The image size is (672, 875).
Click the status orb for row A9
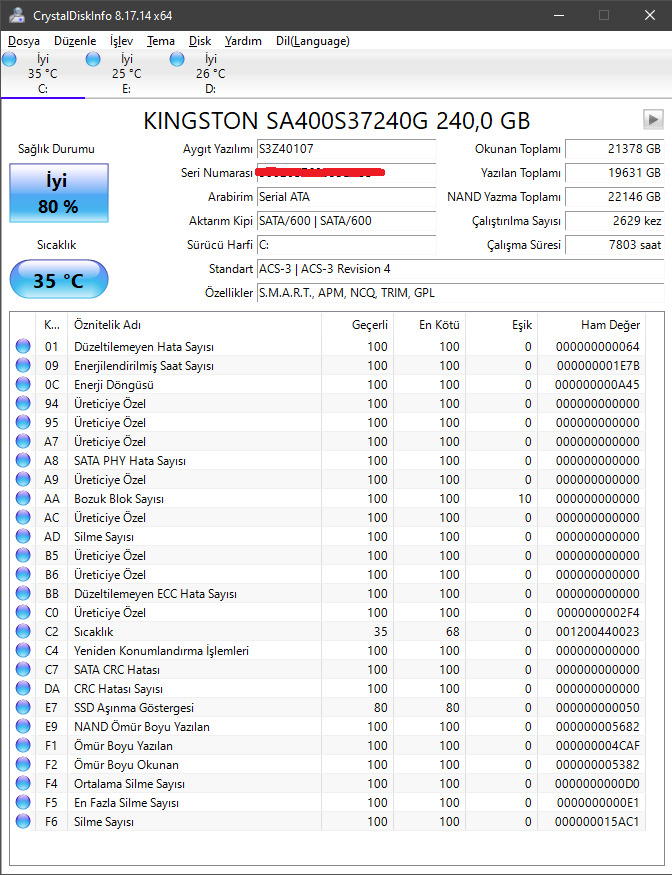pos(23,479)
